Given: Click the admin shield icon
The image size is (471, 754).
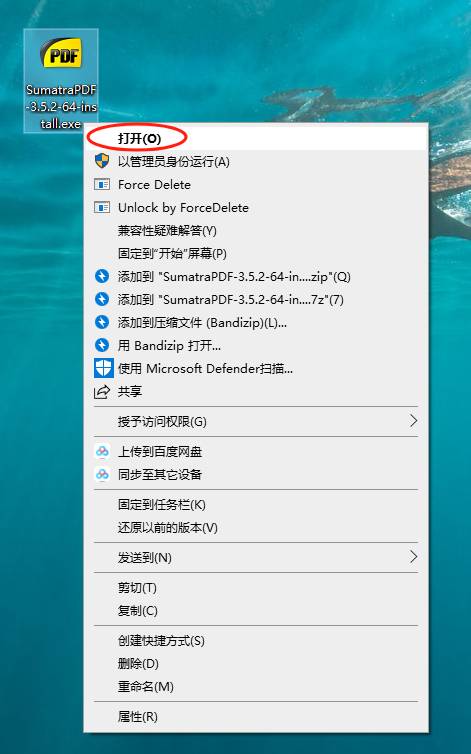Looking at the screenshot, I should (102, 161).
